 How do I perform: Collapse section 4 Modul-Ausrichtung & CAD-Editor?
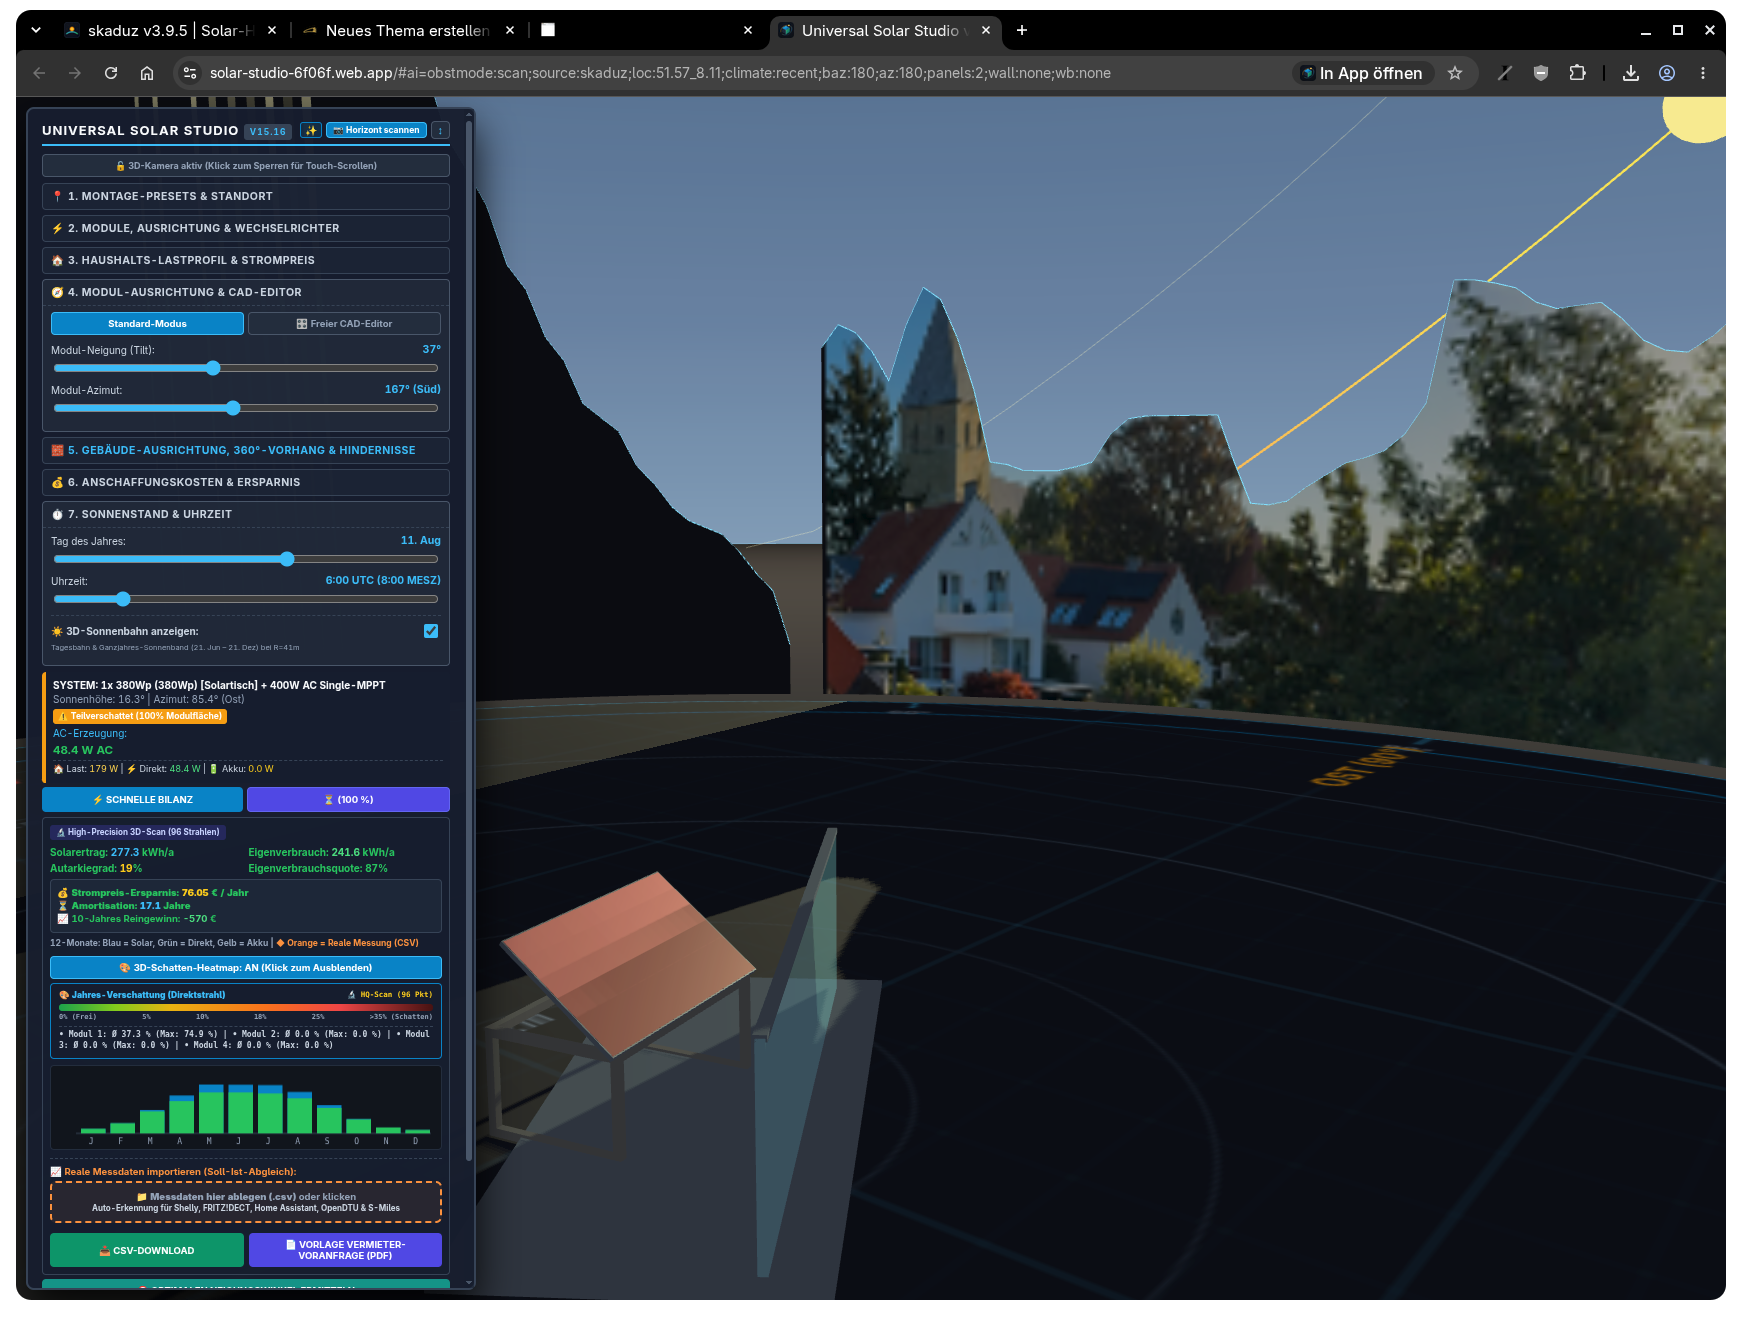(x=246, y=292)
